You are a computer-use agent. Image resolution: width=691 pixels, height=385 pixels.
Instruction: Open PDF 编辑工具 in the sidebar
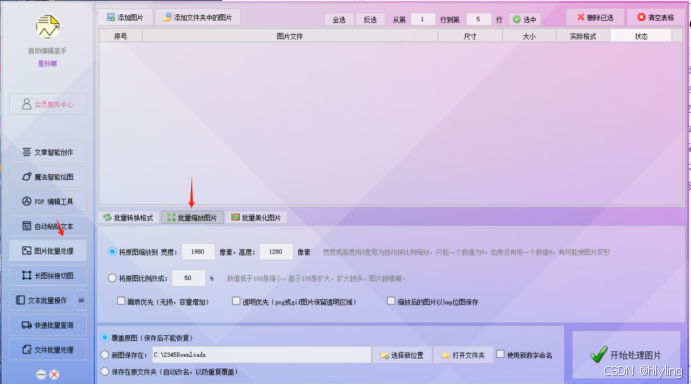pyautogui.click(x=48, y=201)
